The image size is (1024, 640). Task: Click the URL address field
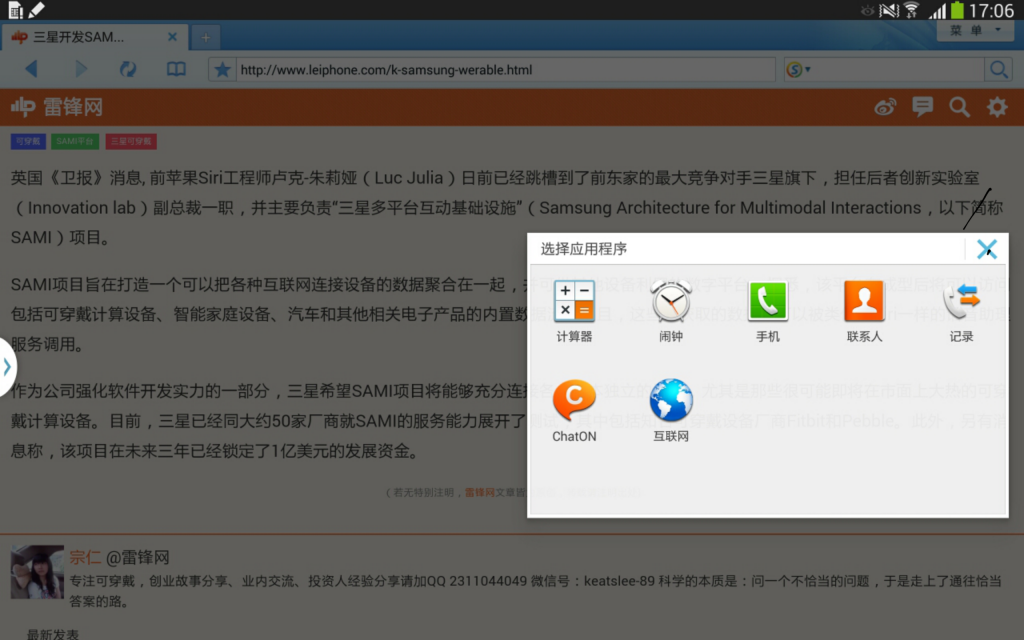click(505, 69)
